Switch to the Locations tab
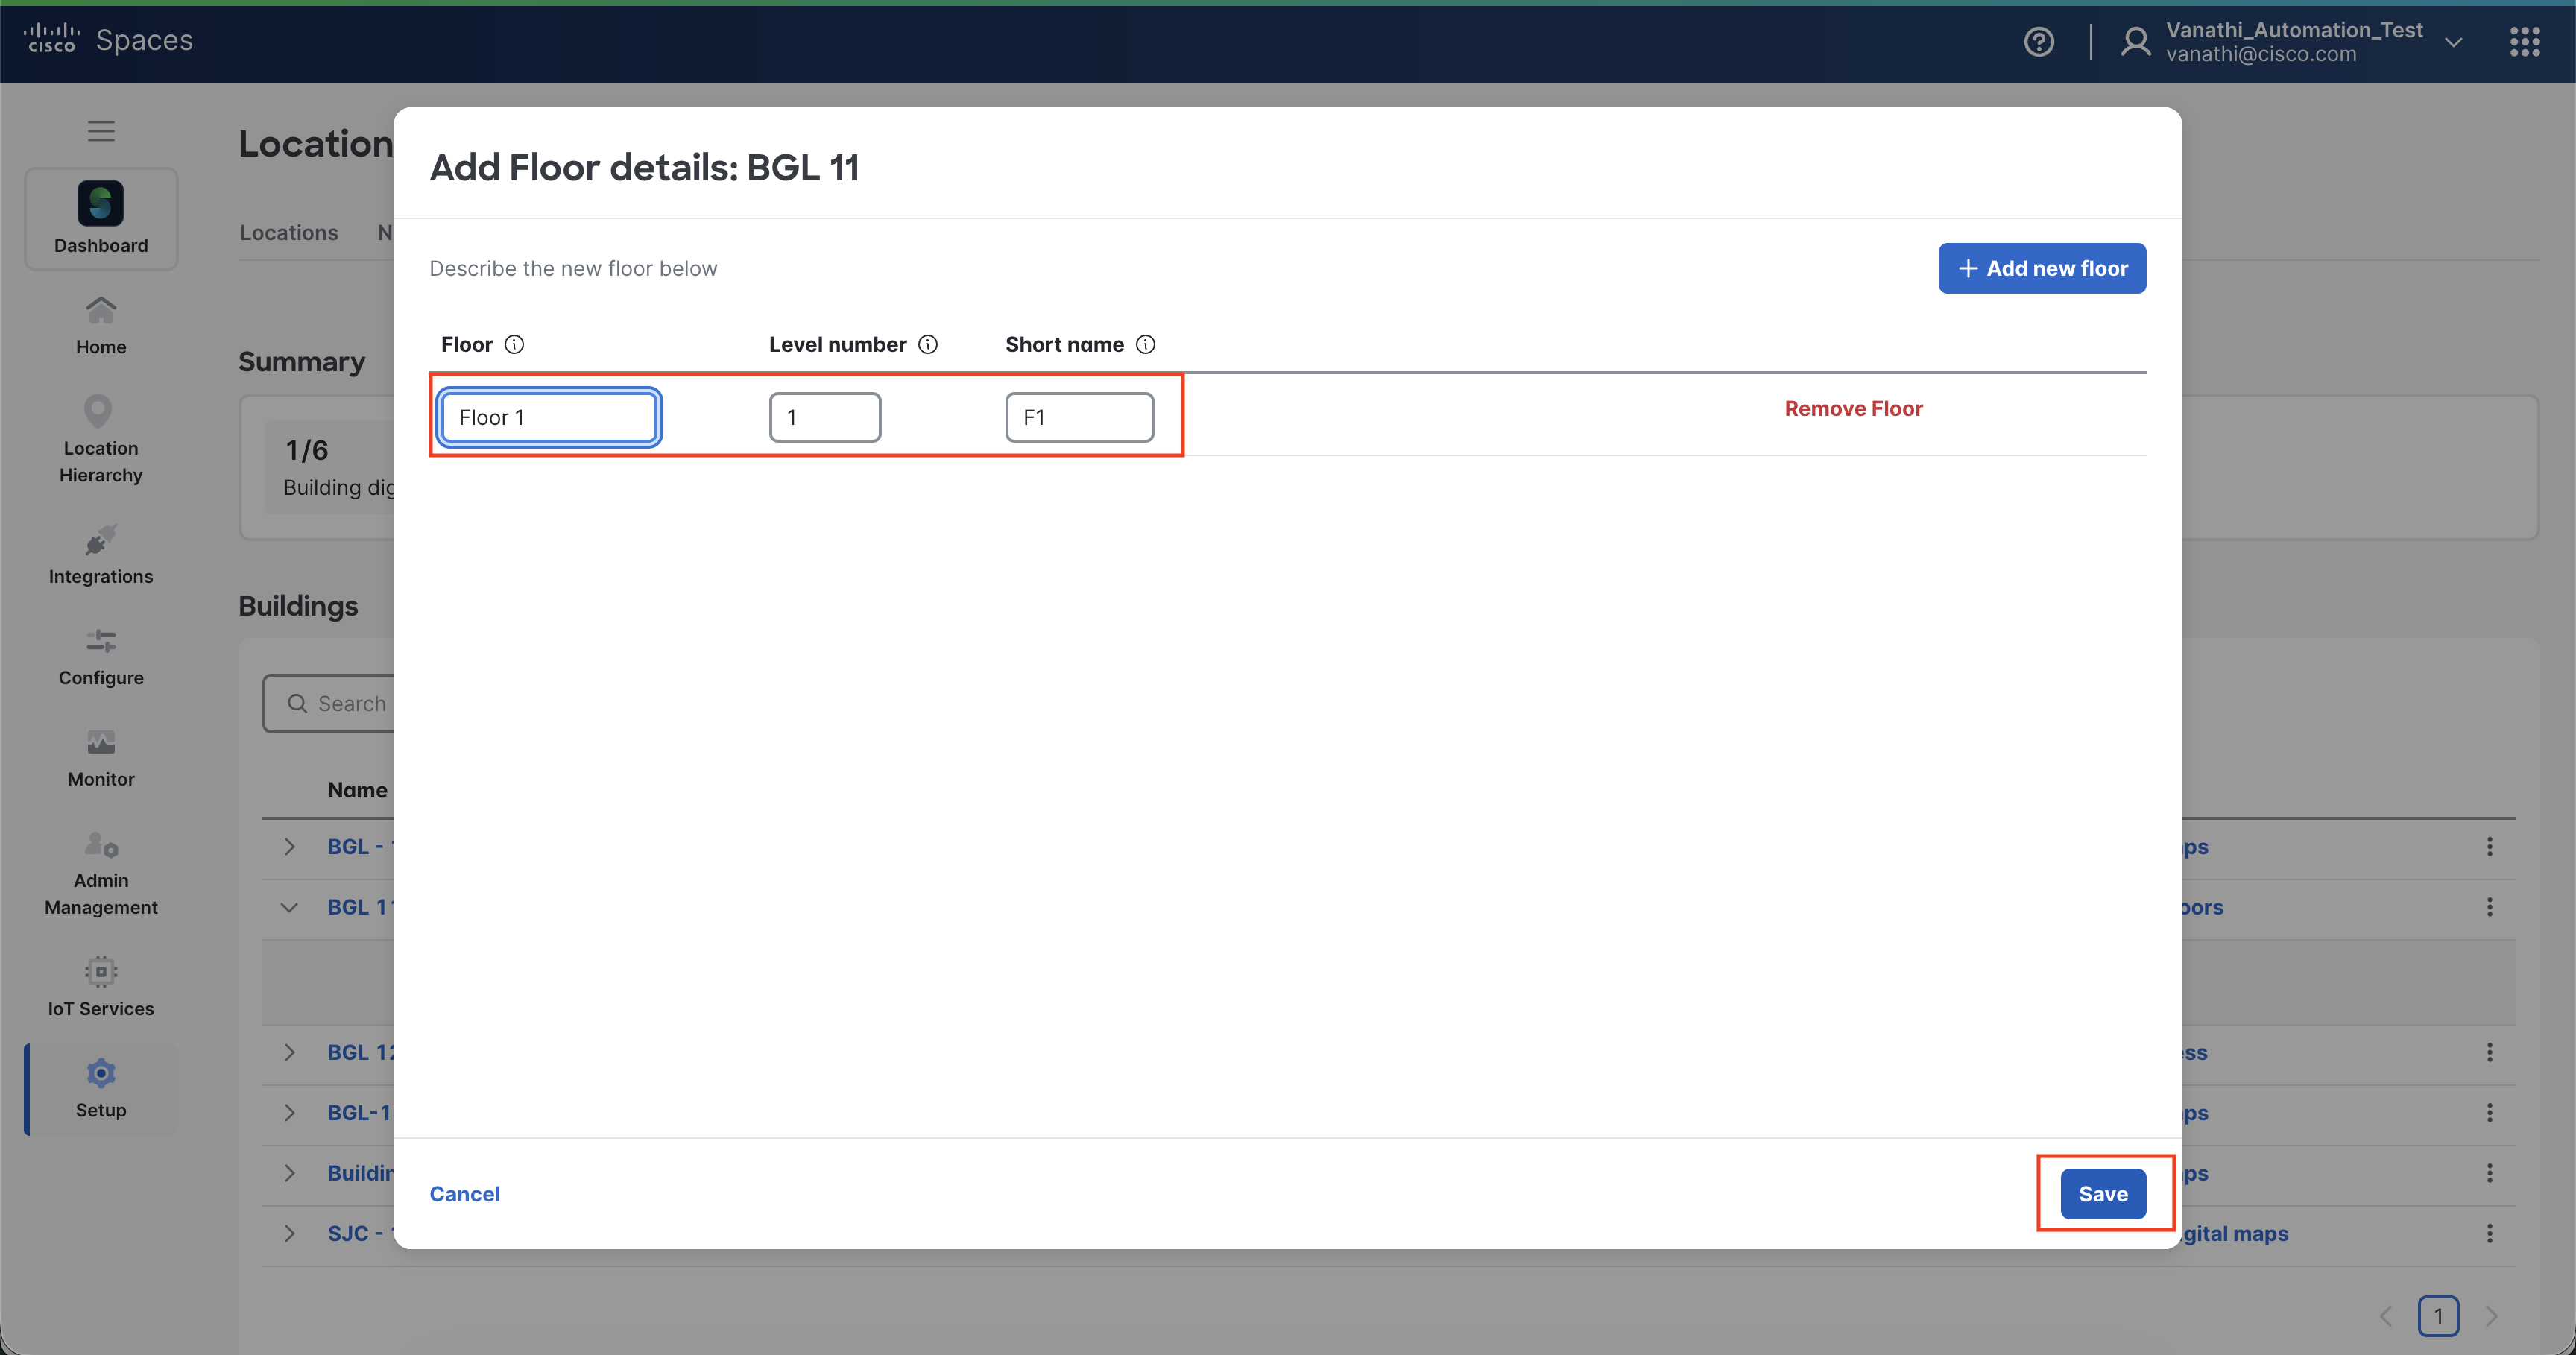This screenshot has height=1355, width=2576. pyautogui.click(x=289, y=233)
